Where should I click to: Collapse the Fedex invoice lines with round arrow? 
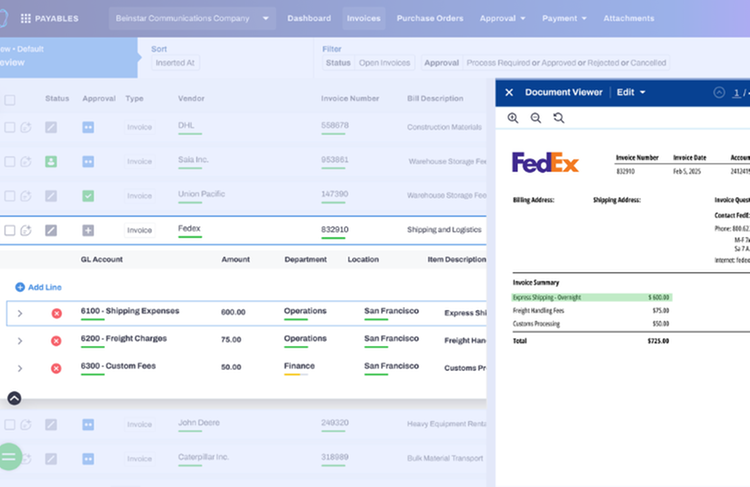(14, 398)
